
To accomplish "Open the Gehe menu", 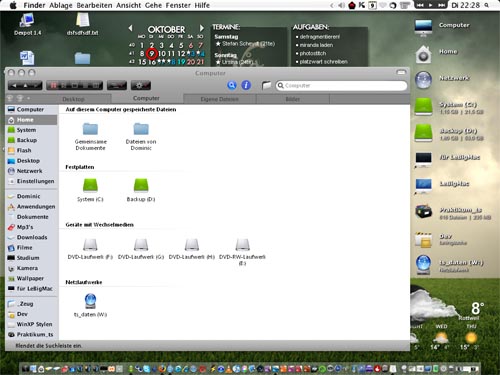I will pos(153,5).
